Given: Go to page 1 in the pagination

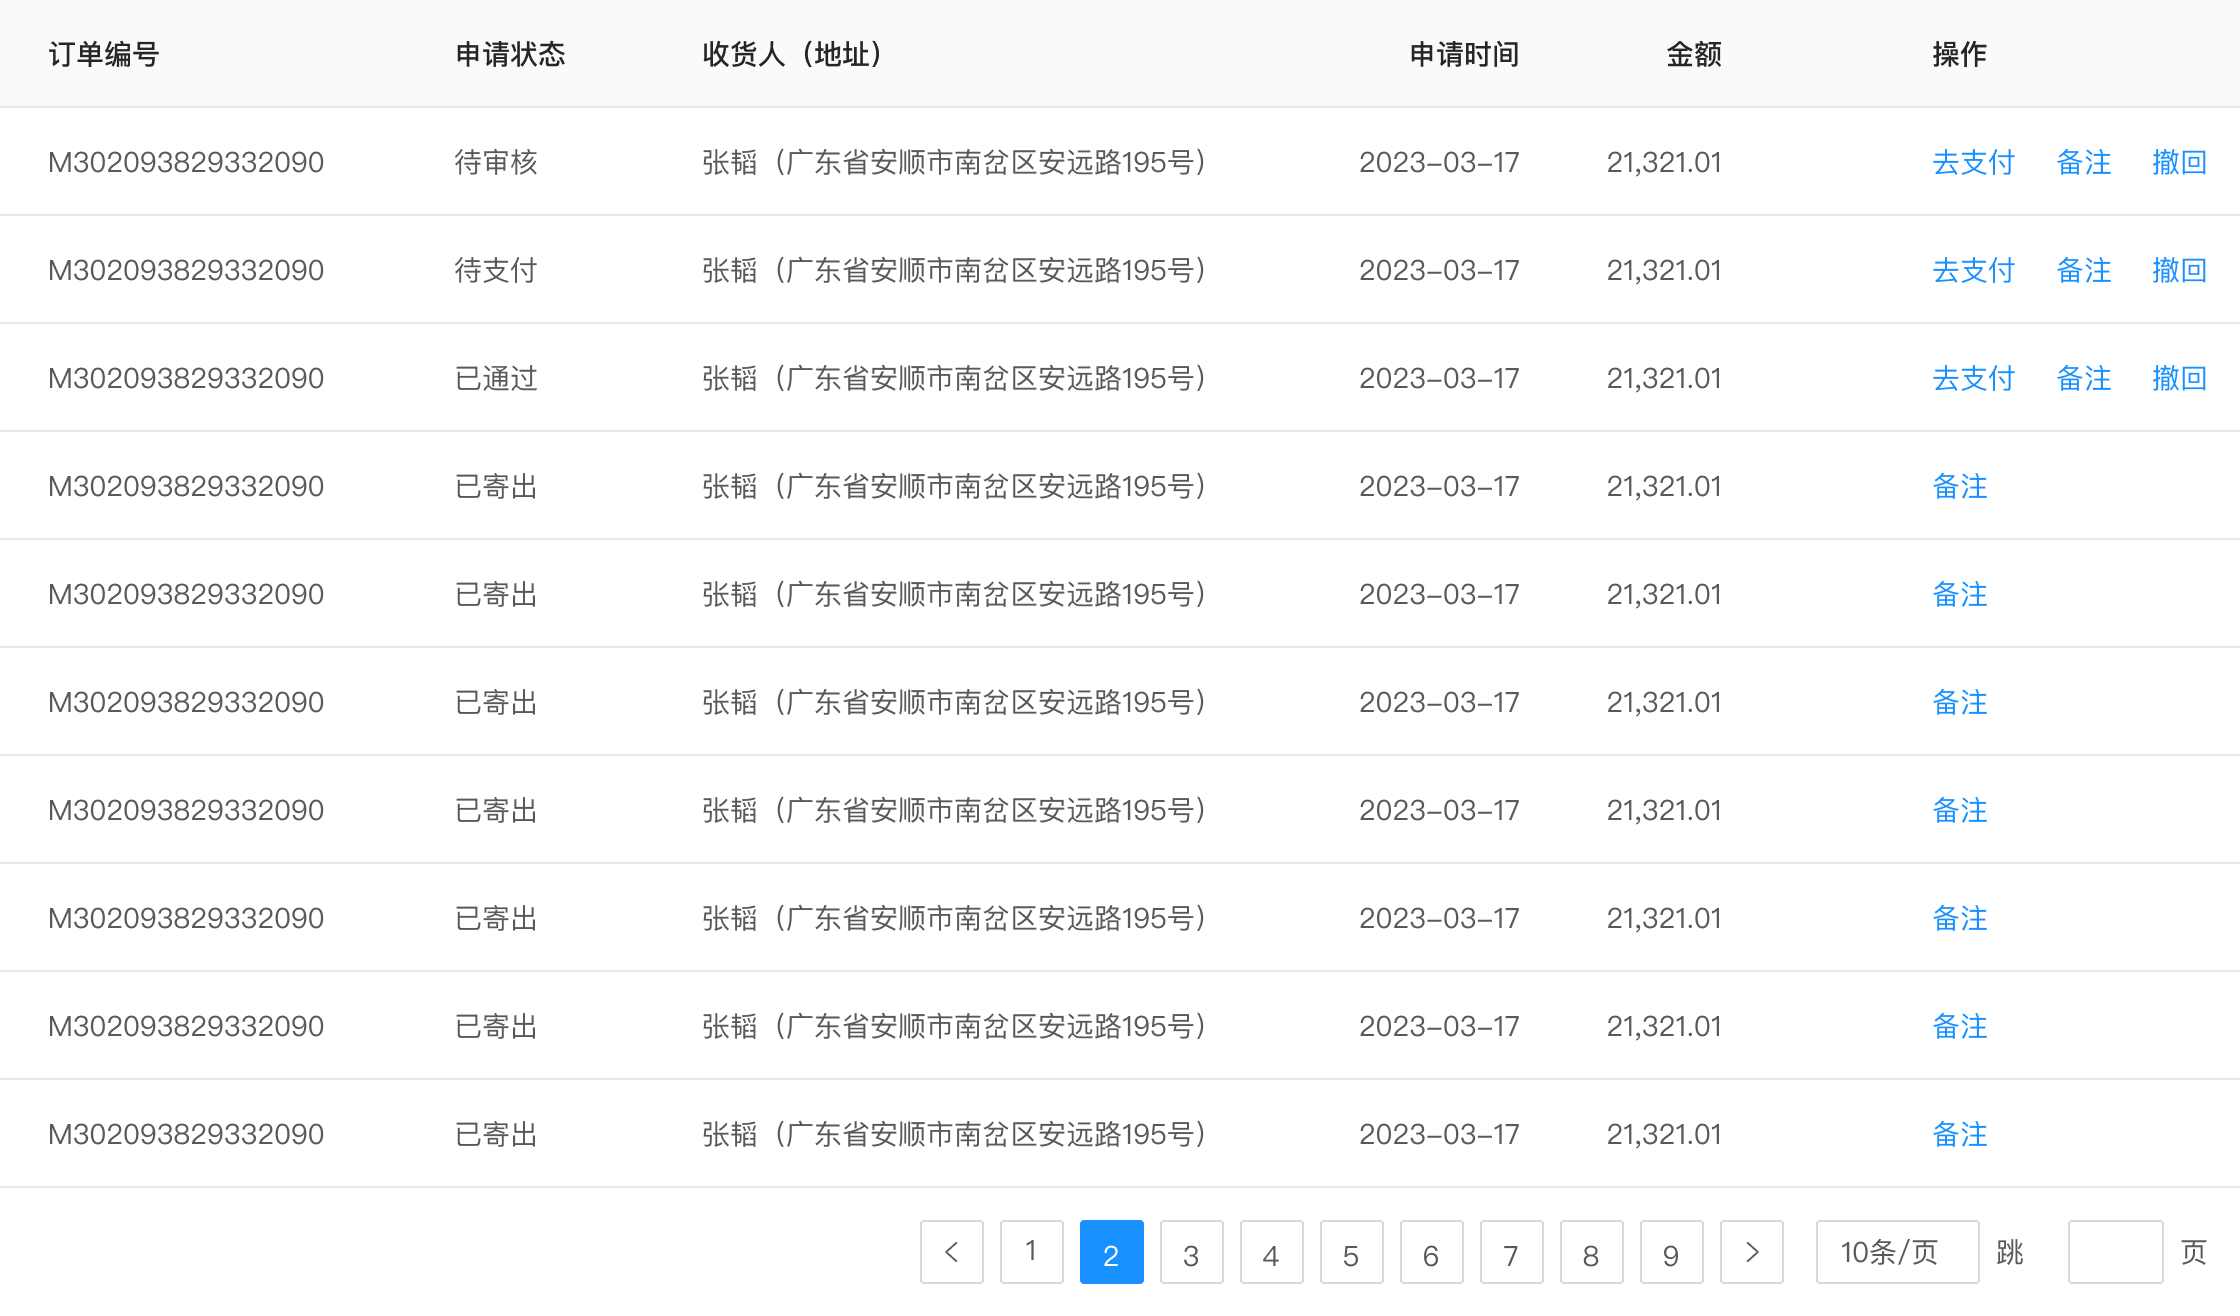Looking at the screenshot, I should pyautogui.click(x=1031, y=1252).
